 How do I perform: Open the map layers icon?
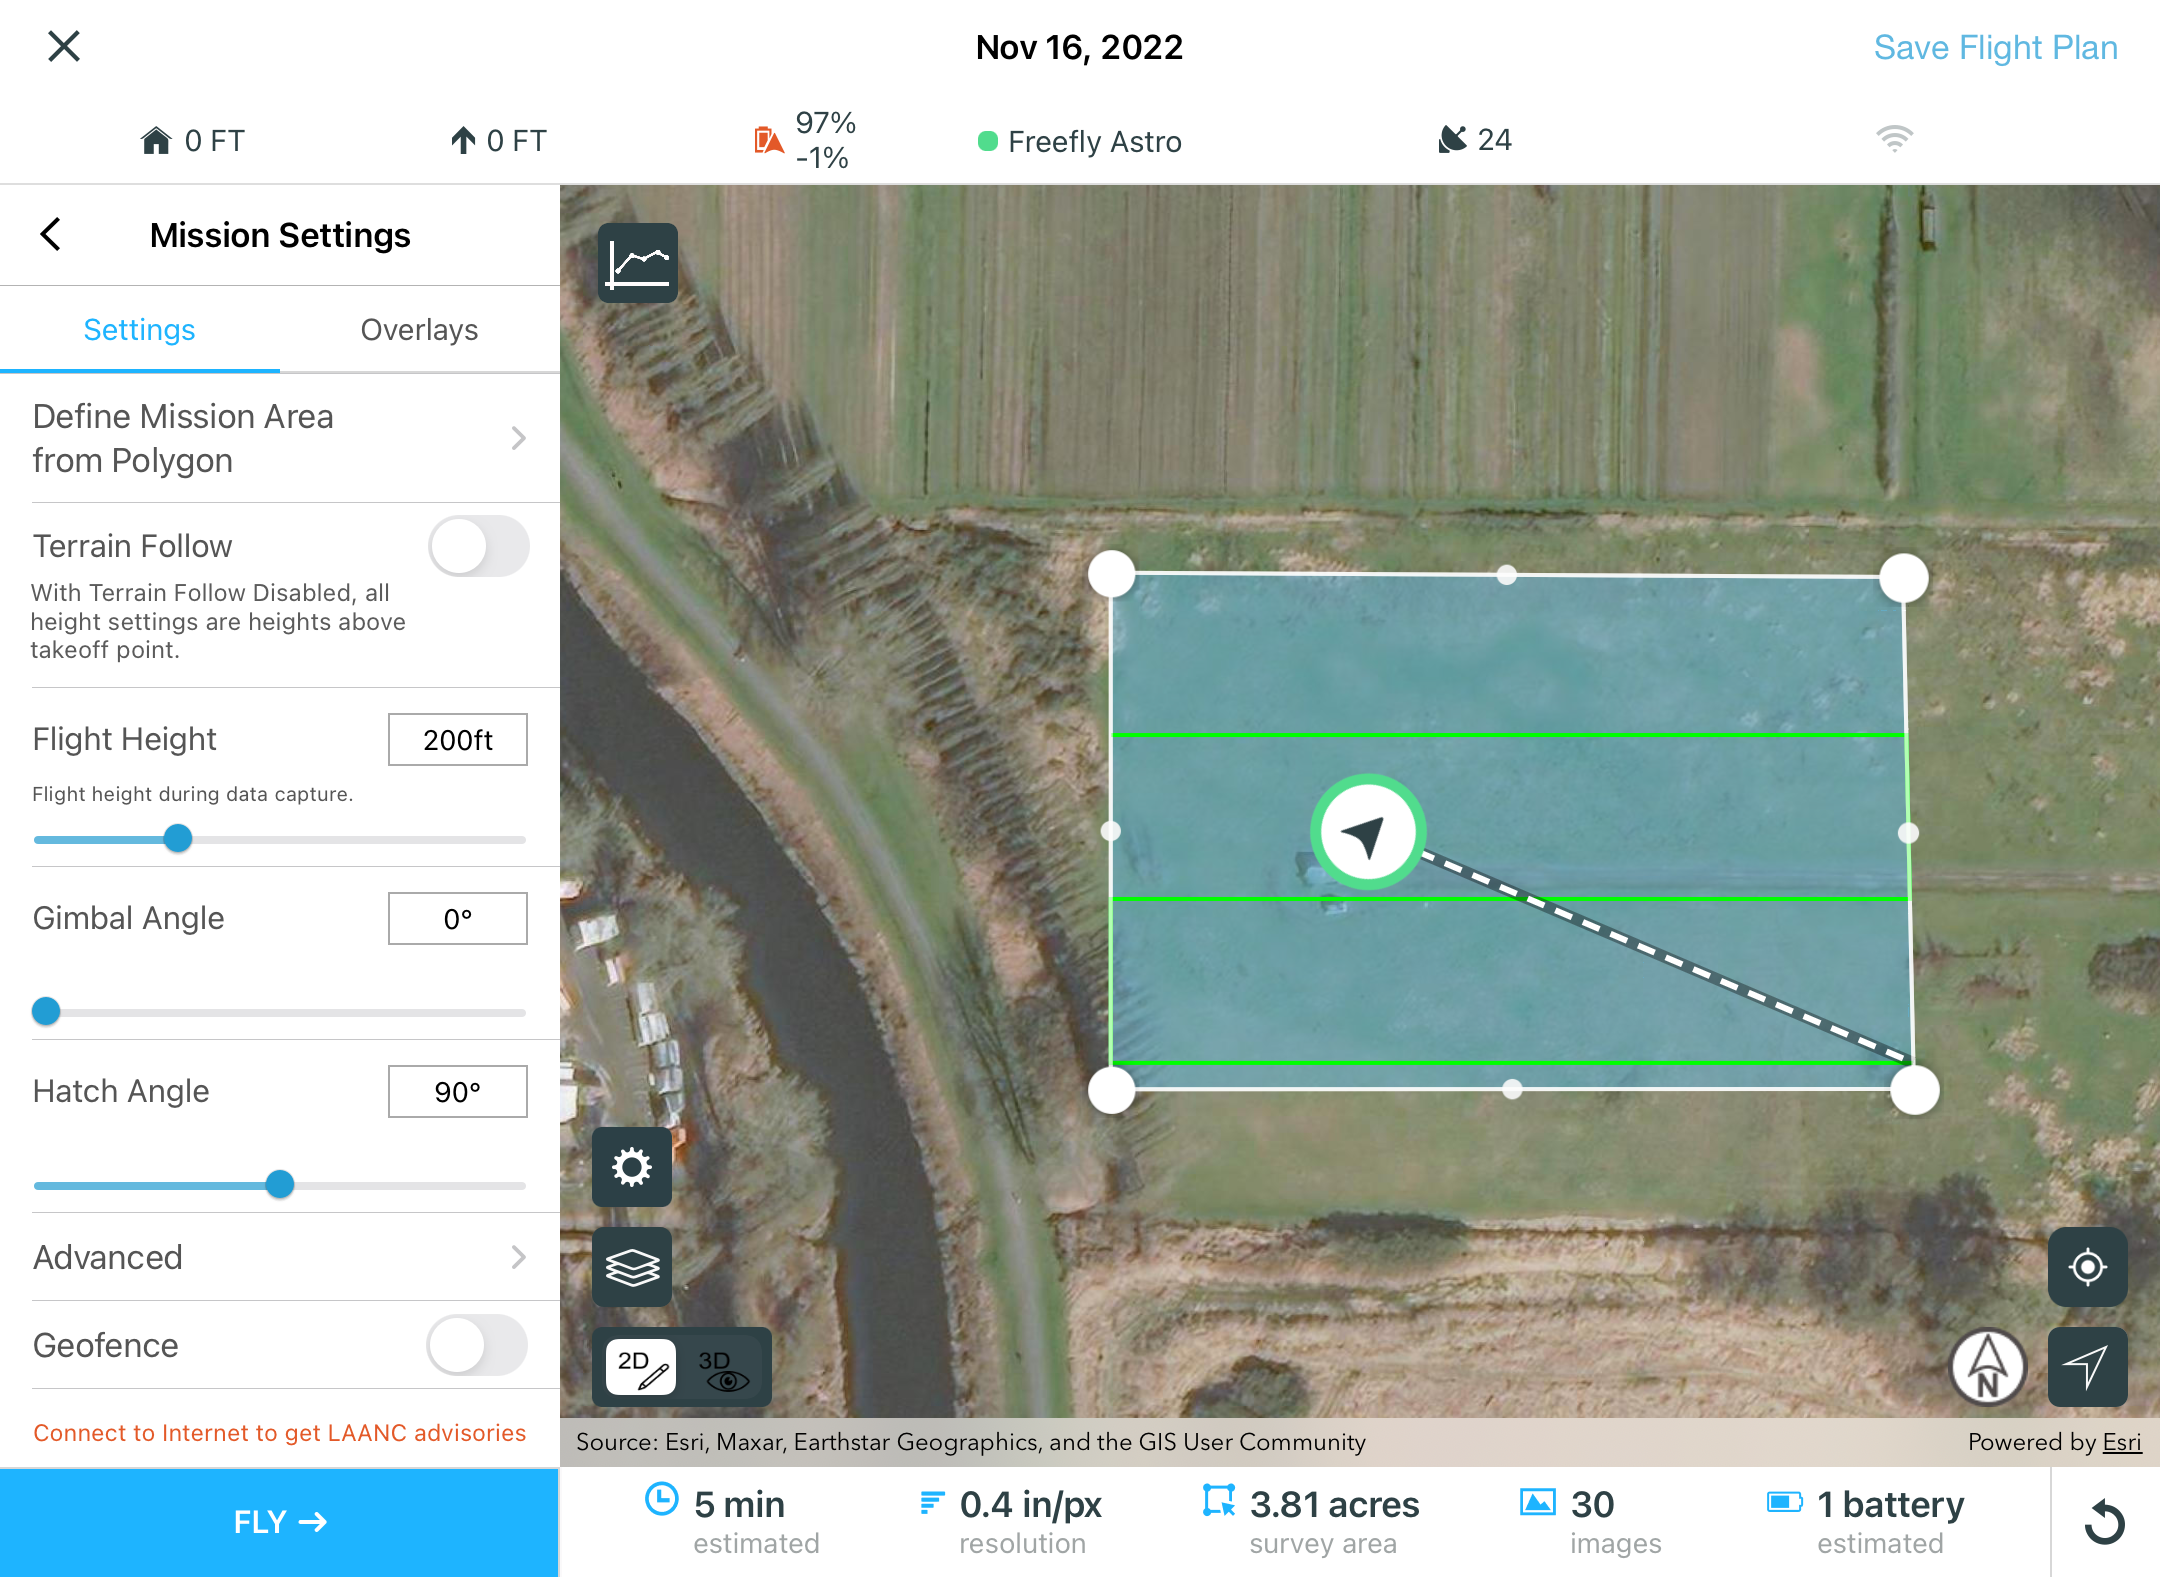pos(632,1267)
